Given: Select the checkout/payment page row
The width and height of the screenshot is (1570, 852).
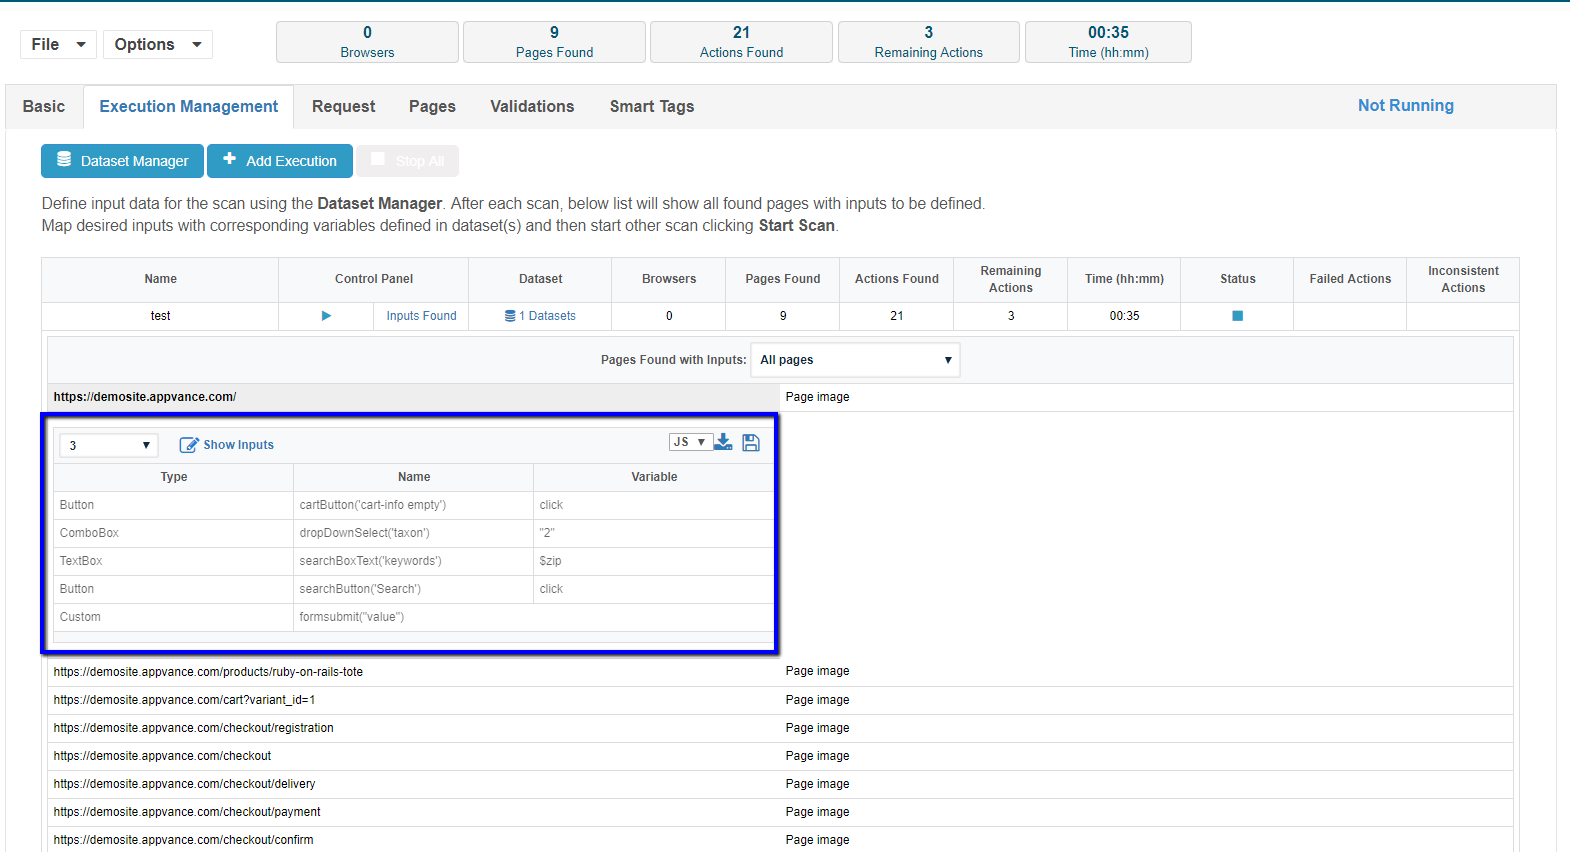Looking at the screenshot, I should (x=187, y=812).
